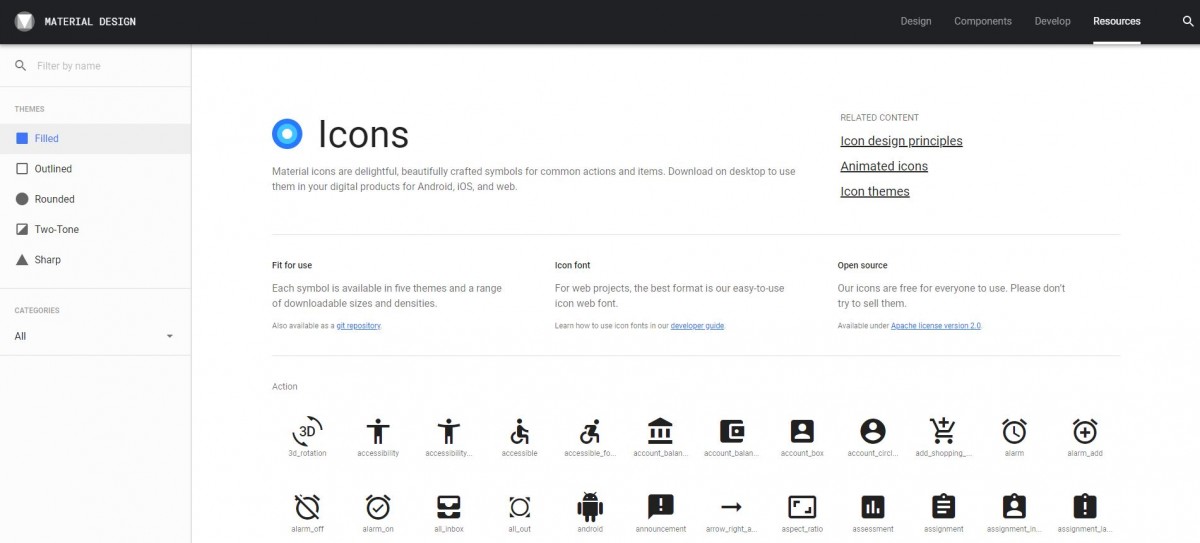Select the account_balance_wallet icon
This screenshot has width=1200, height=543.
click(732, 431)
